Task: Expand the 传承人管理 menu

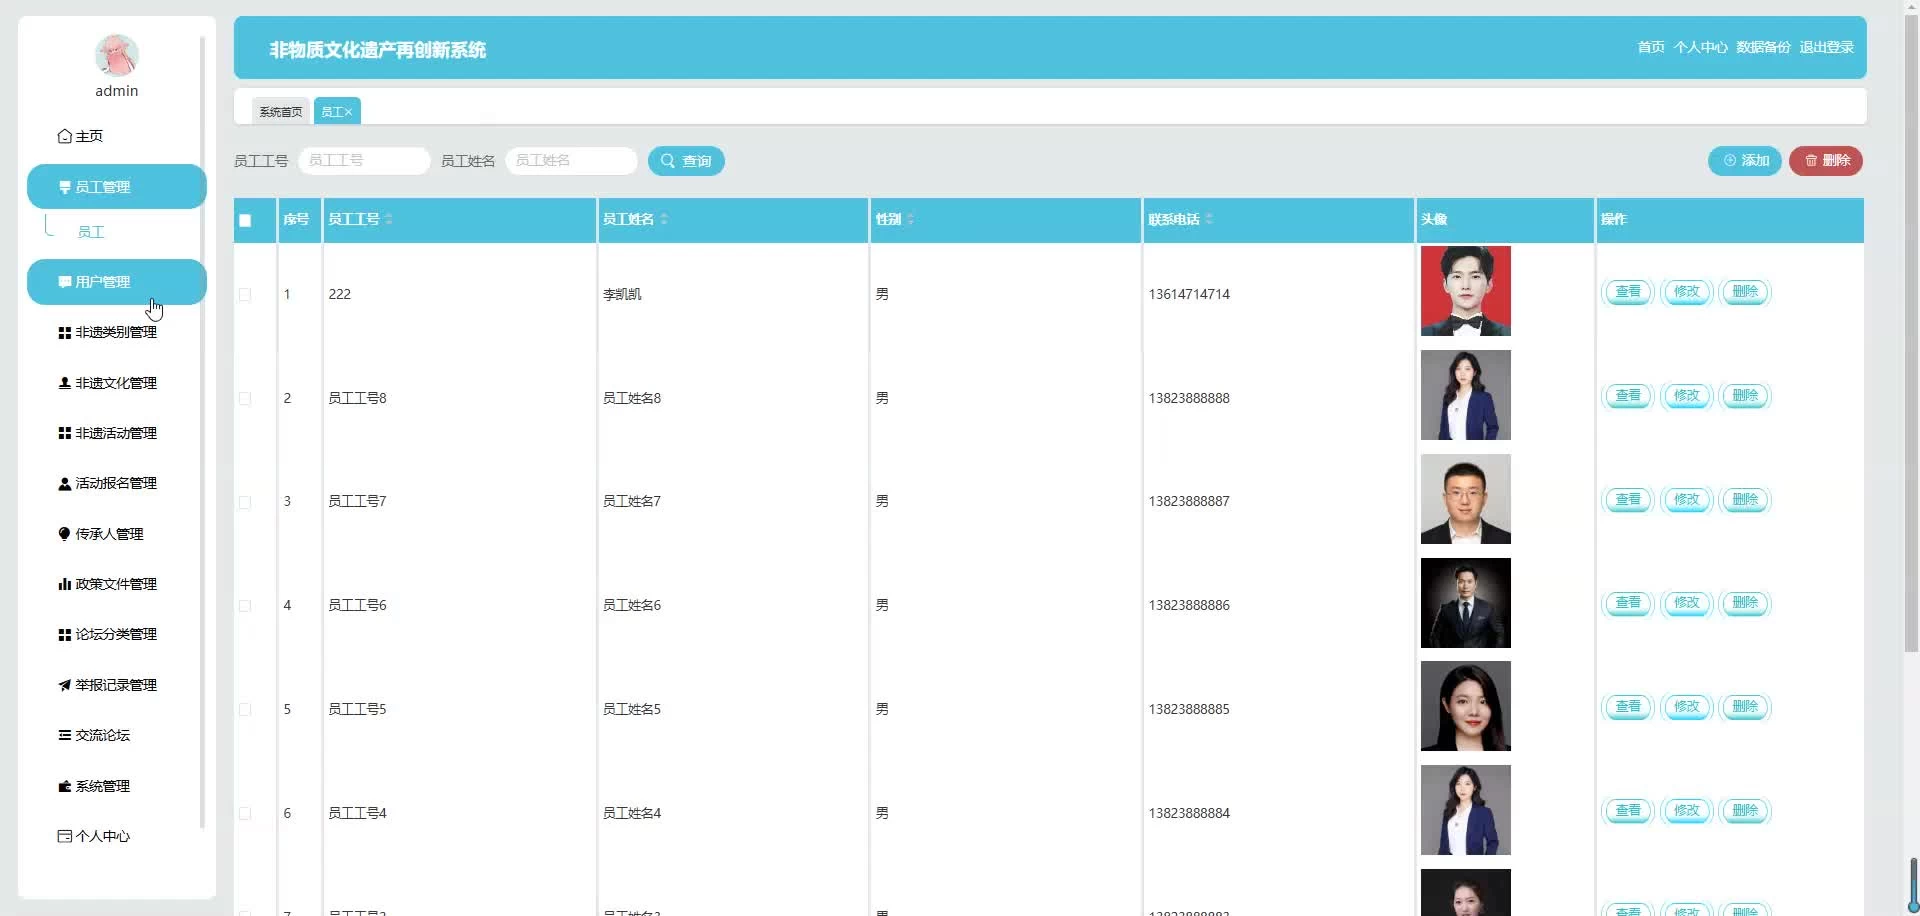Action: (x=117, y=534)
